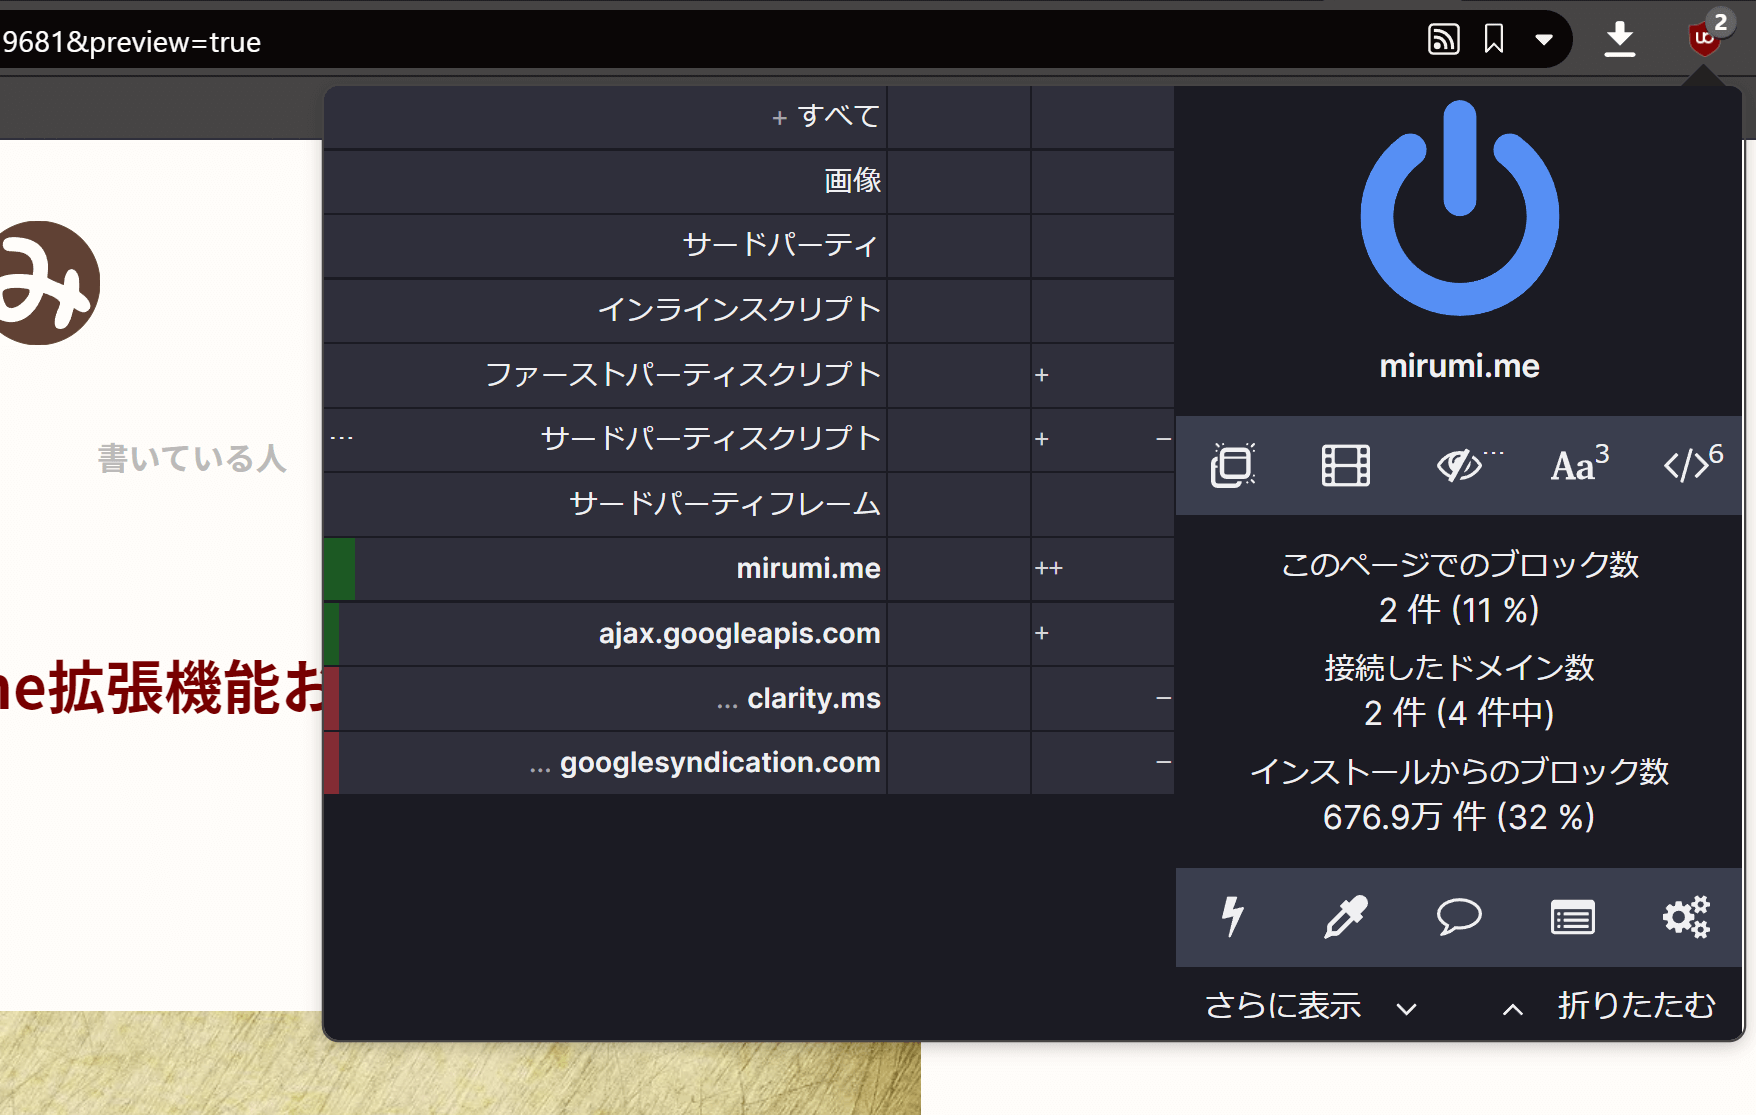Select the 画像 filter row

[x=605, y=181]
